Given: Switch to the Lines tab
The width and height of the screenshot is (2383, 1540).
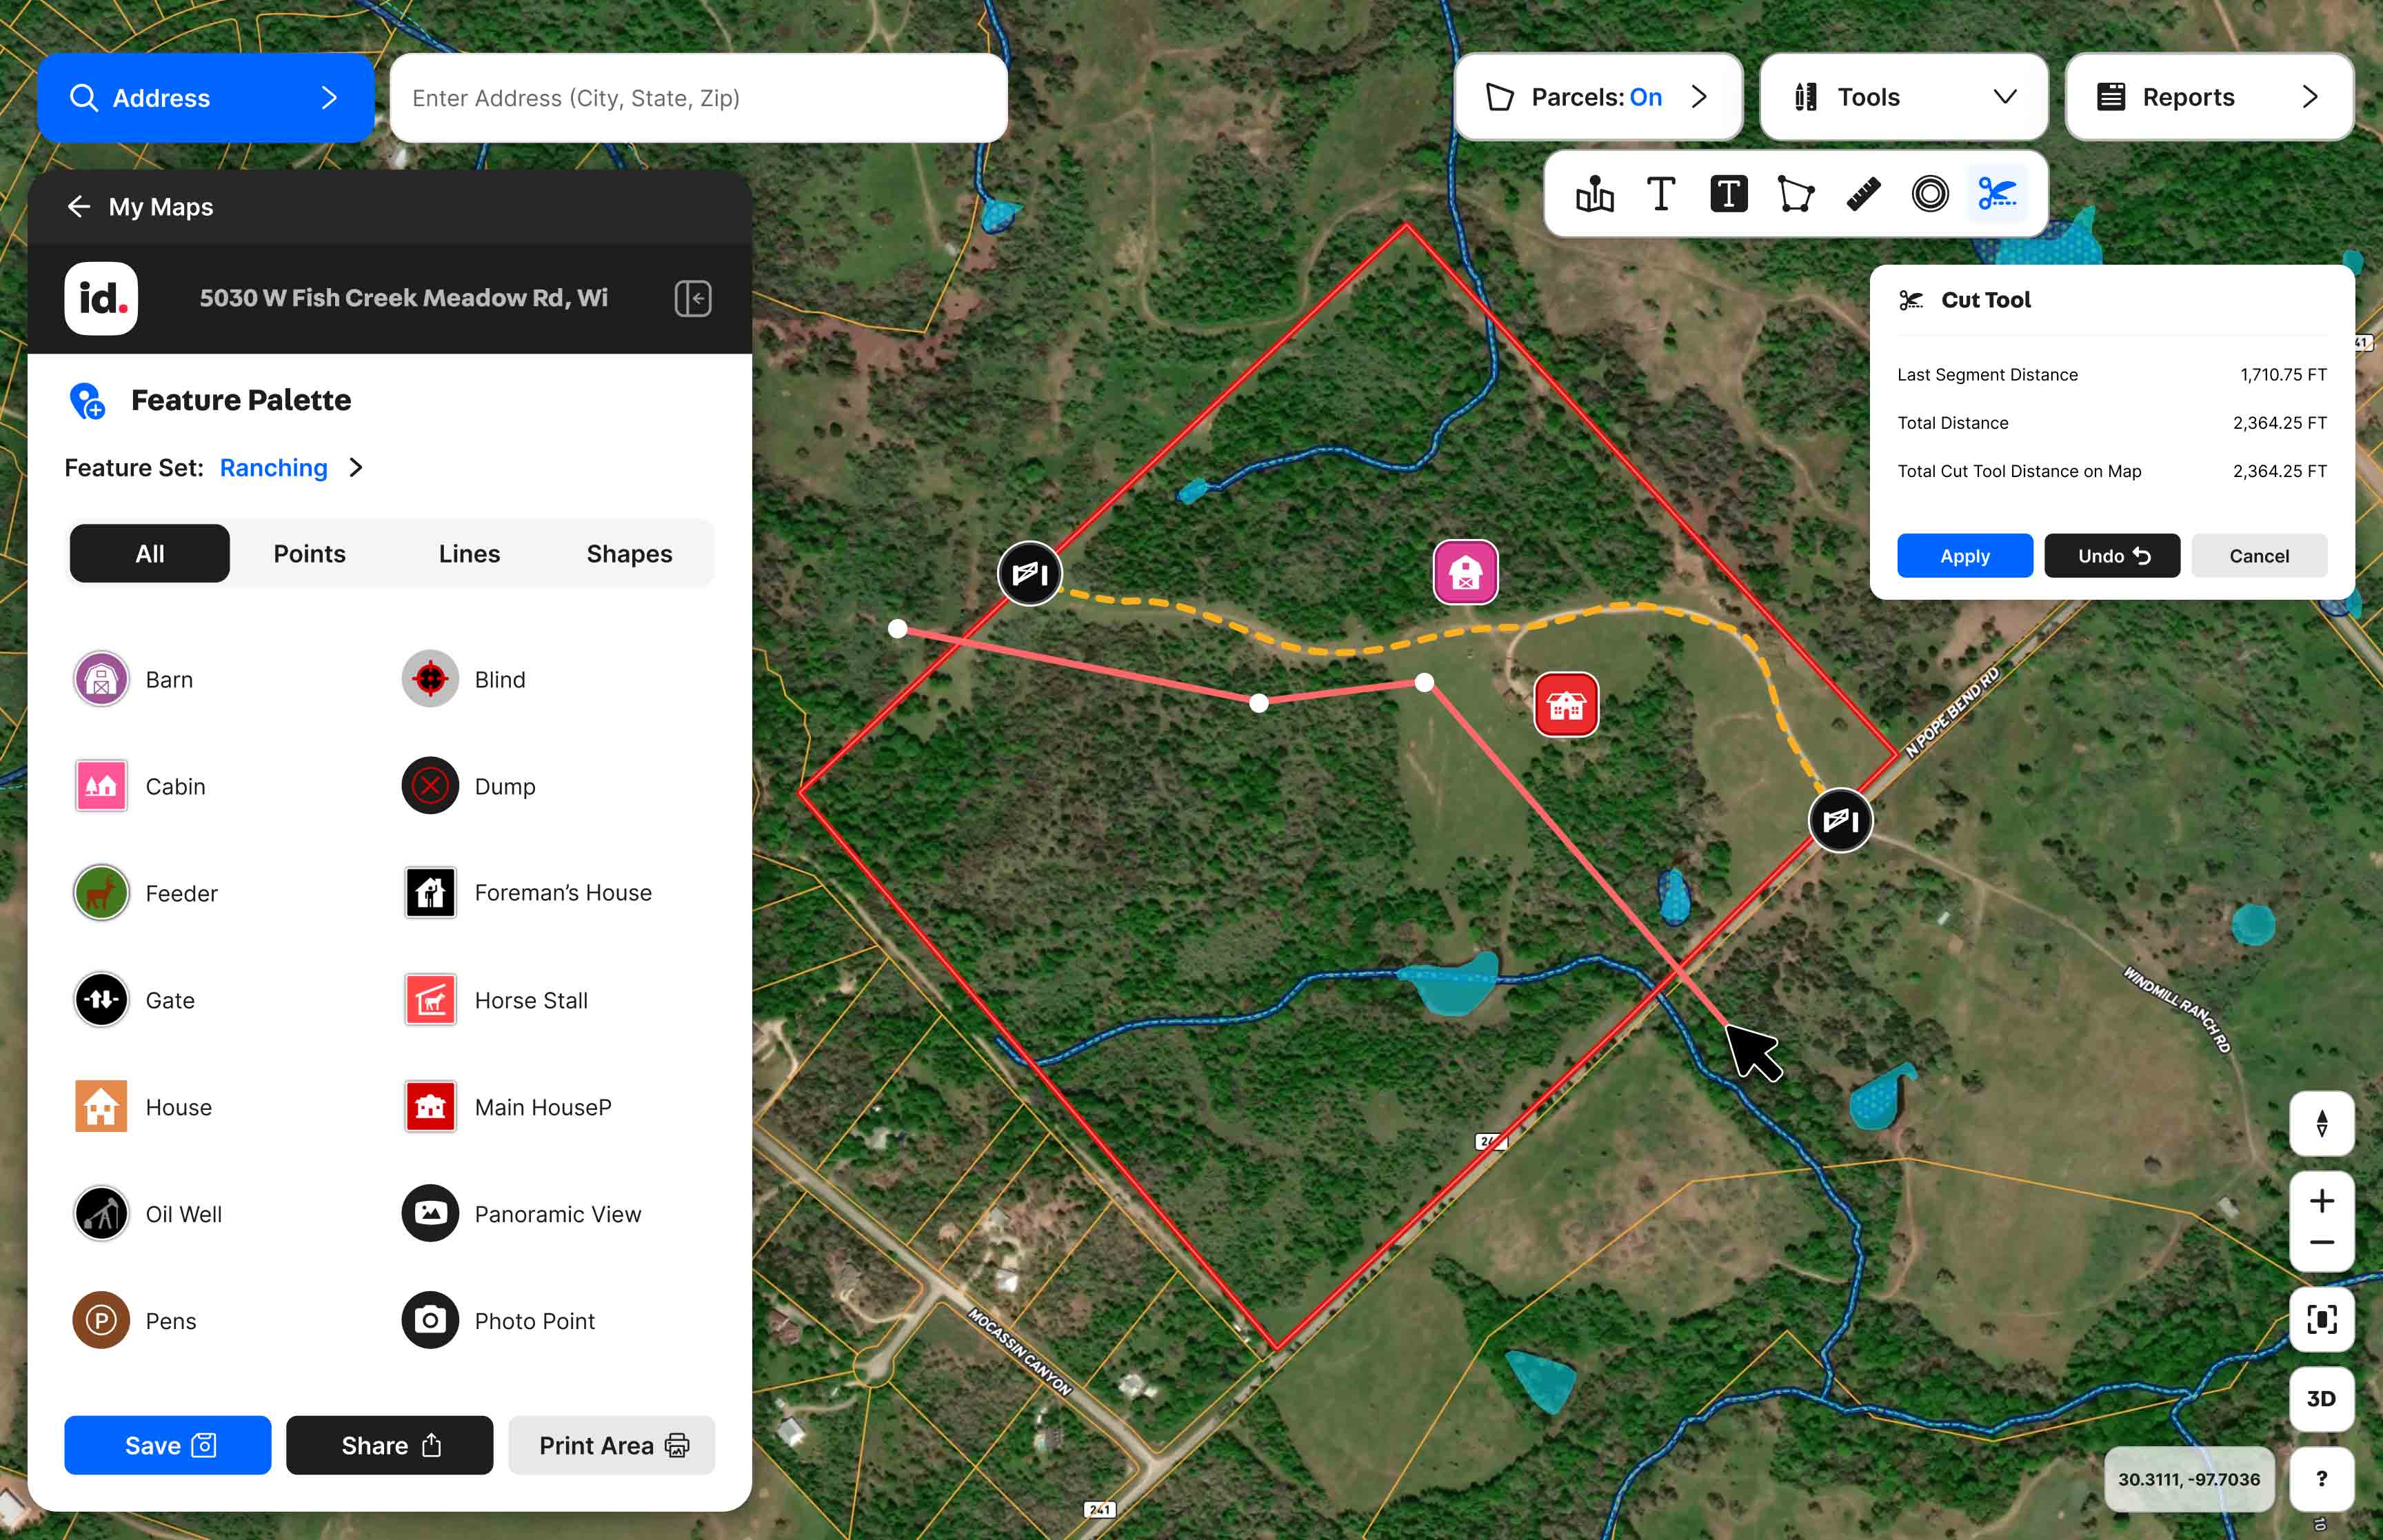Looking at the screenshot, I should click(x=469, y=553).
